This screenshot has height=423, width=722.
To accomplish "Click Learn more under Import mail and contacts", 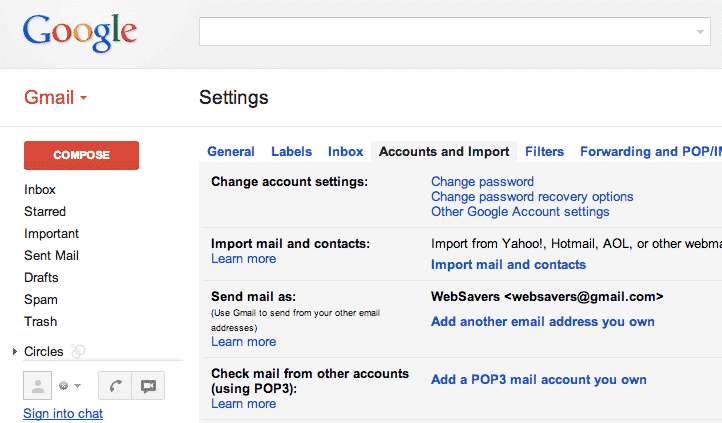I will (x=244, y=259).
